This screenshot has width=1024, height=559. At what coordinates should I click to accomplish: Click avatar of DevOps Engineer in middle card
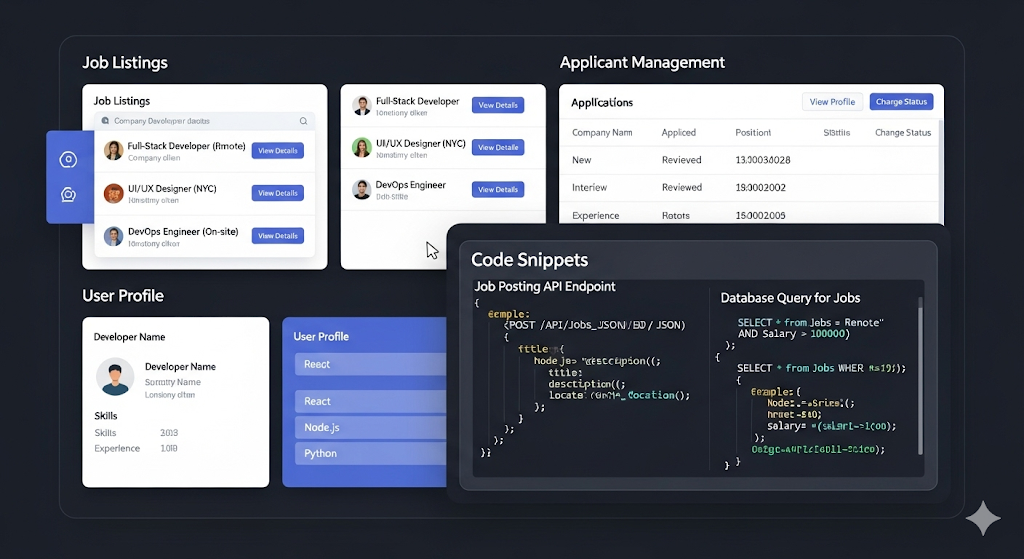(x=362, y=189)
